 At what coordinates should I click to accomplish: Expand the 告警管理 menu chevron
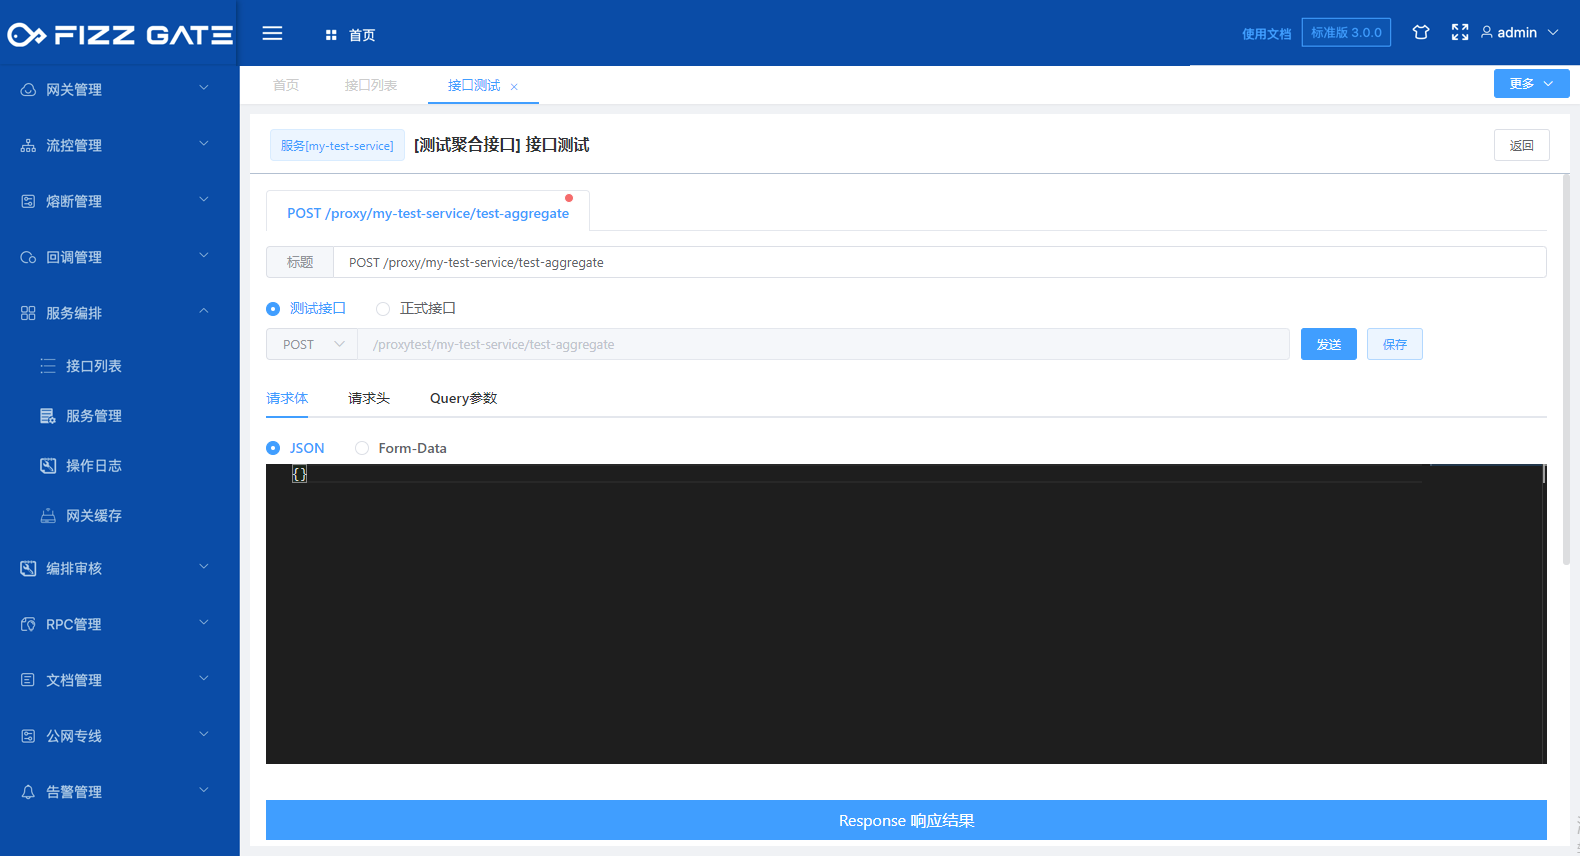click(x=204, y=791)
